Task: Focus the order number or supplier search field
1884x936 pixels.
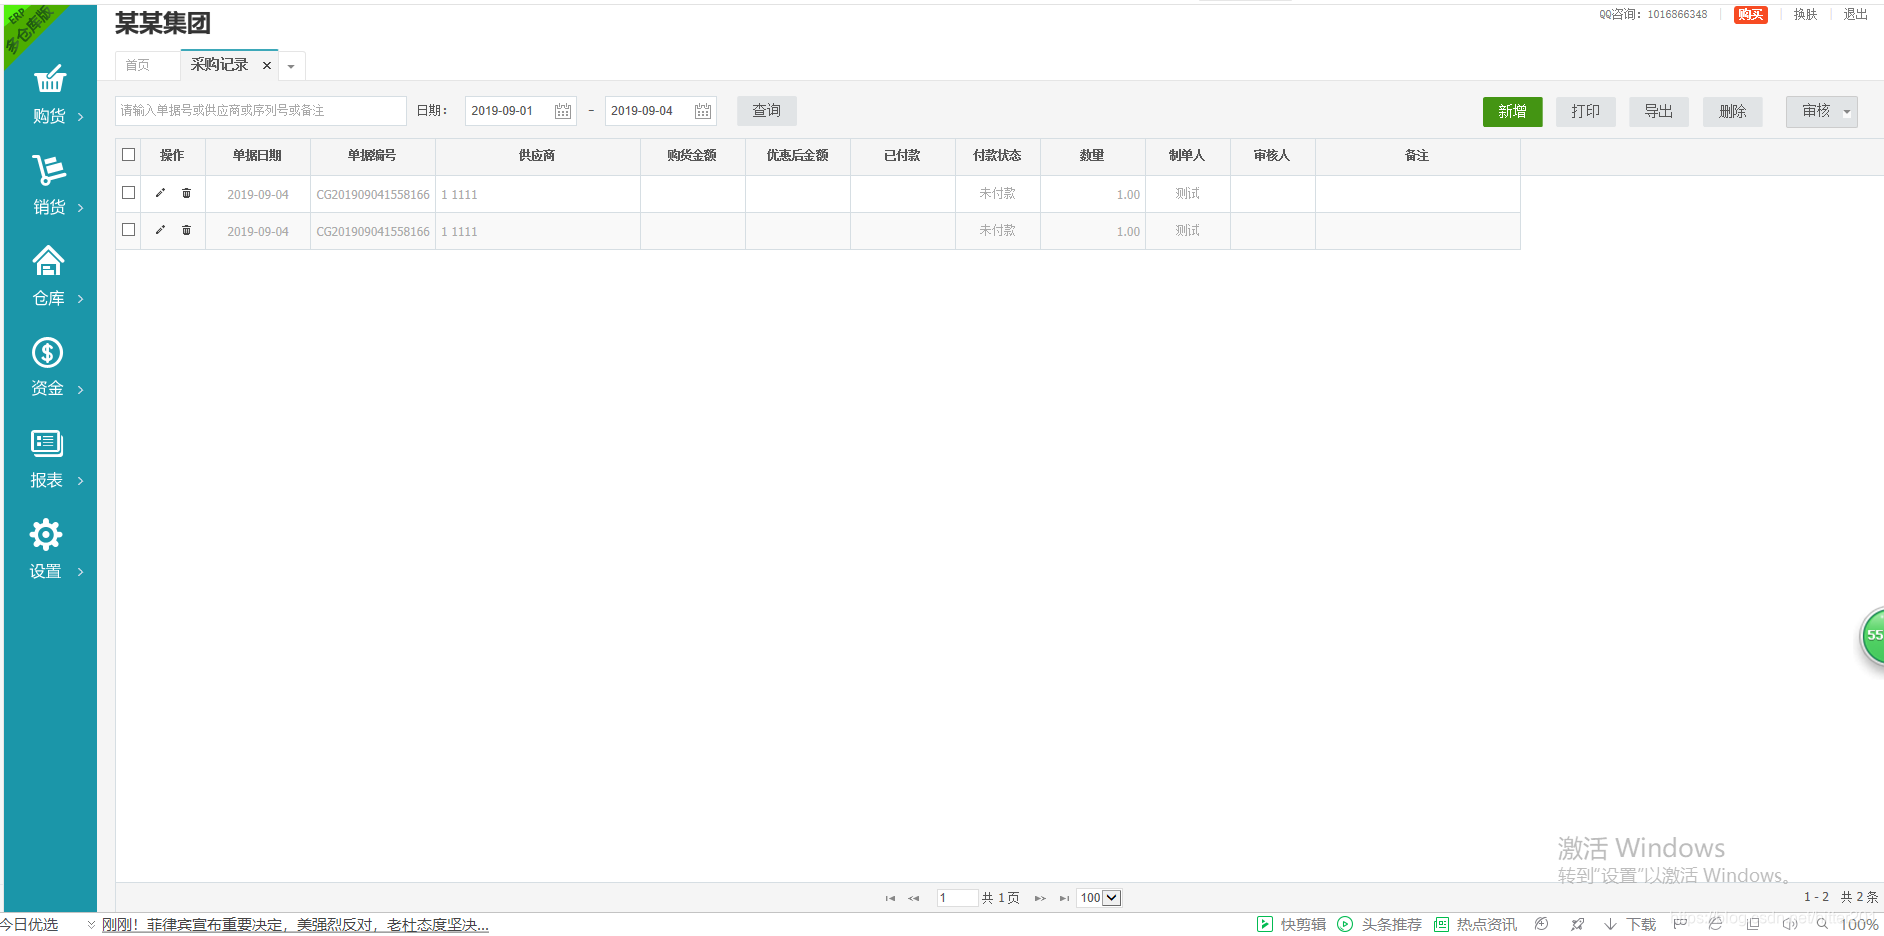Action: [261, 111]
